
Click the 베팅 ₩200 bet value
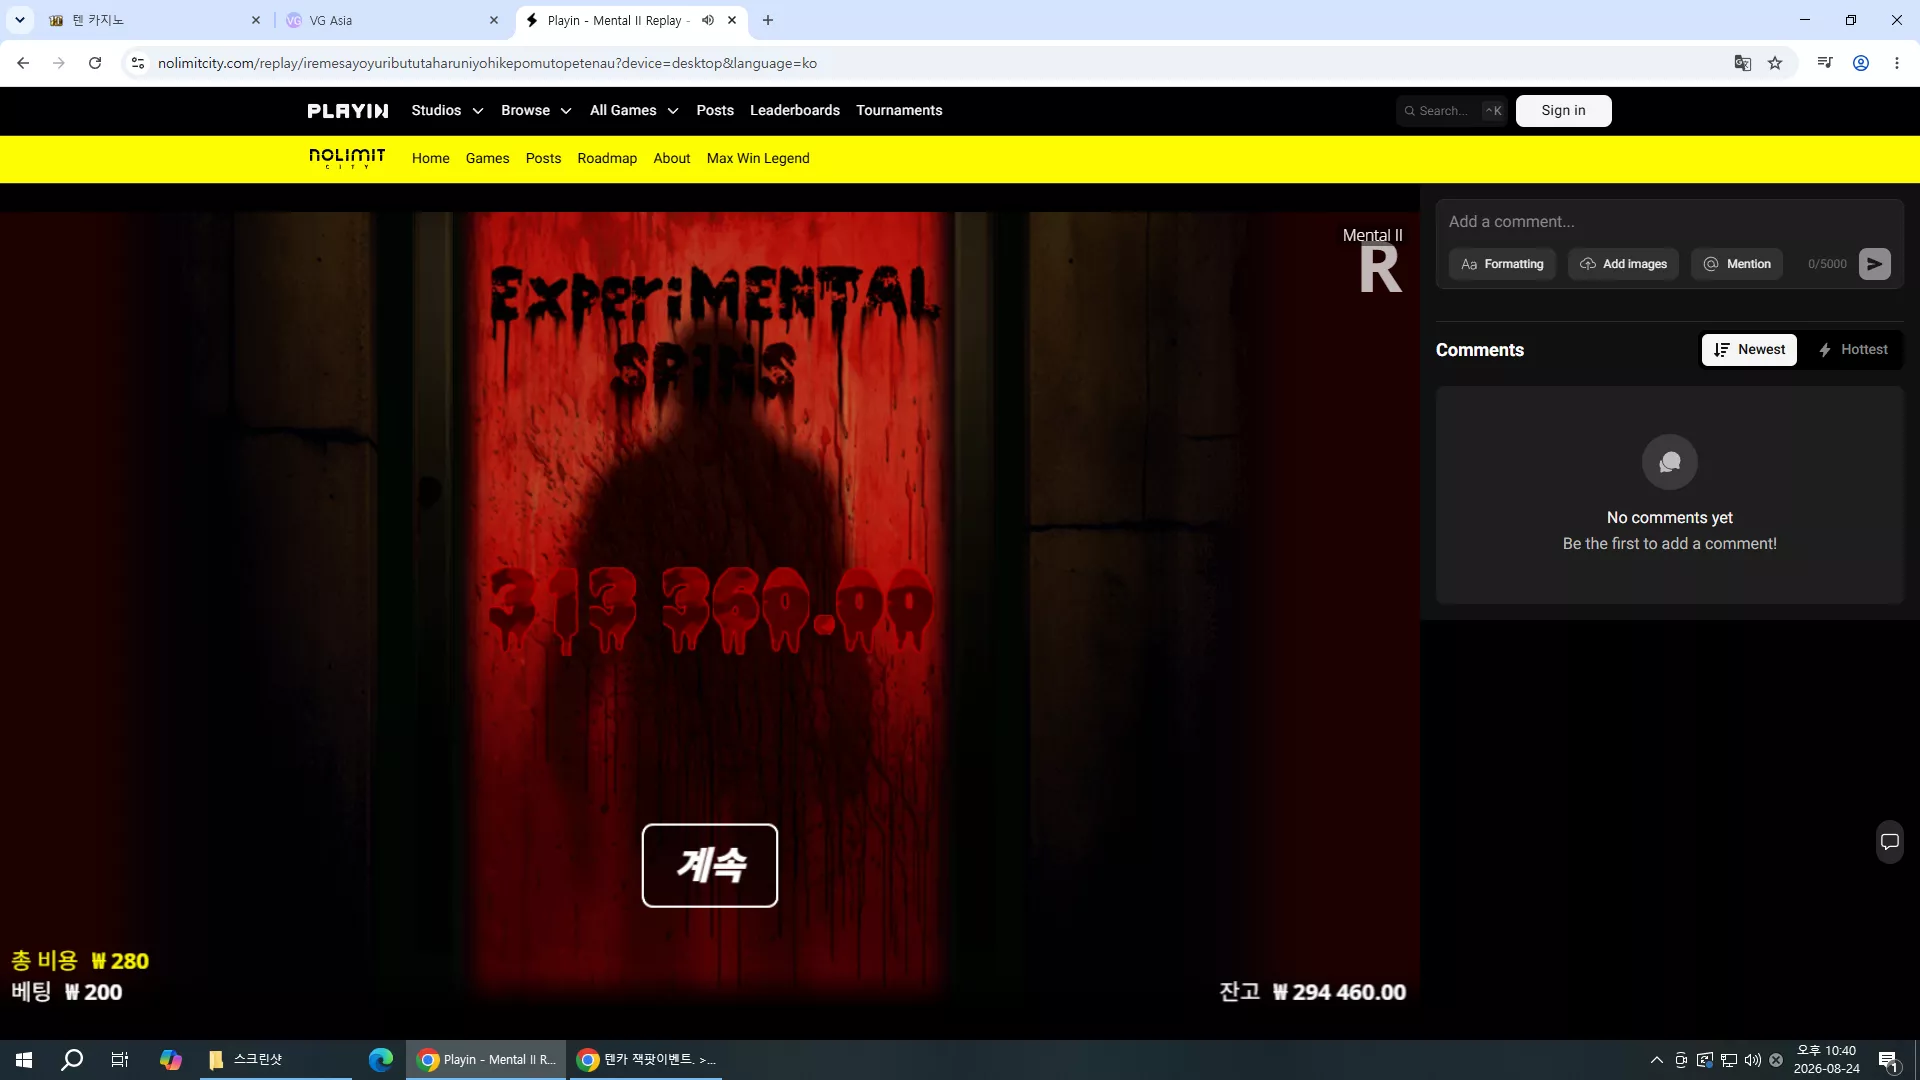tap(67, 992)
